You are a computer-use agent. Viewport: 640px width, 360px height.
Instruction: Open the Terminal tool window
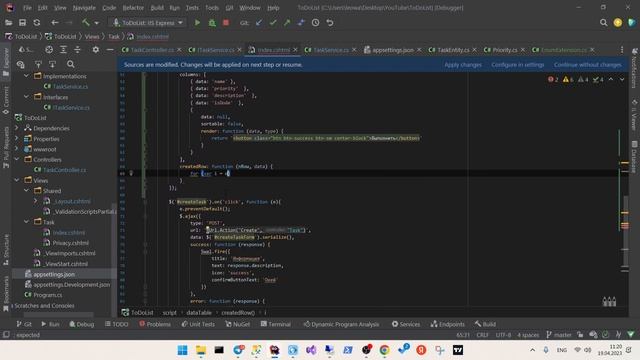[x=276, y=324]
